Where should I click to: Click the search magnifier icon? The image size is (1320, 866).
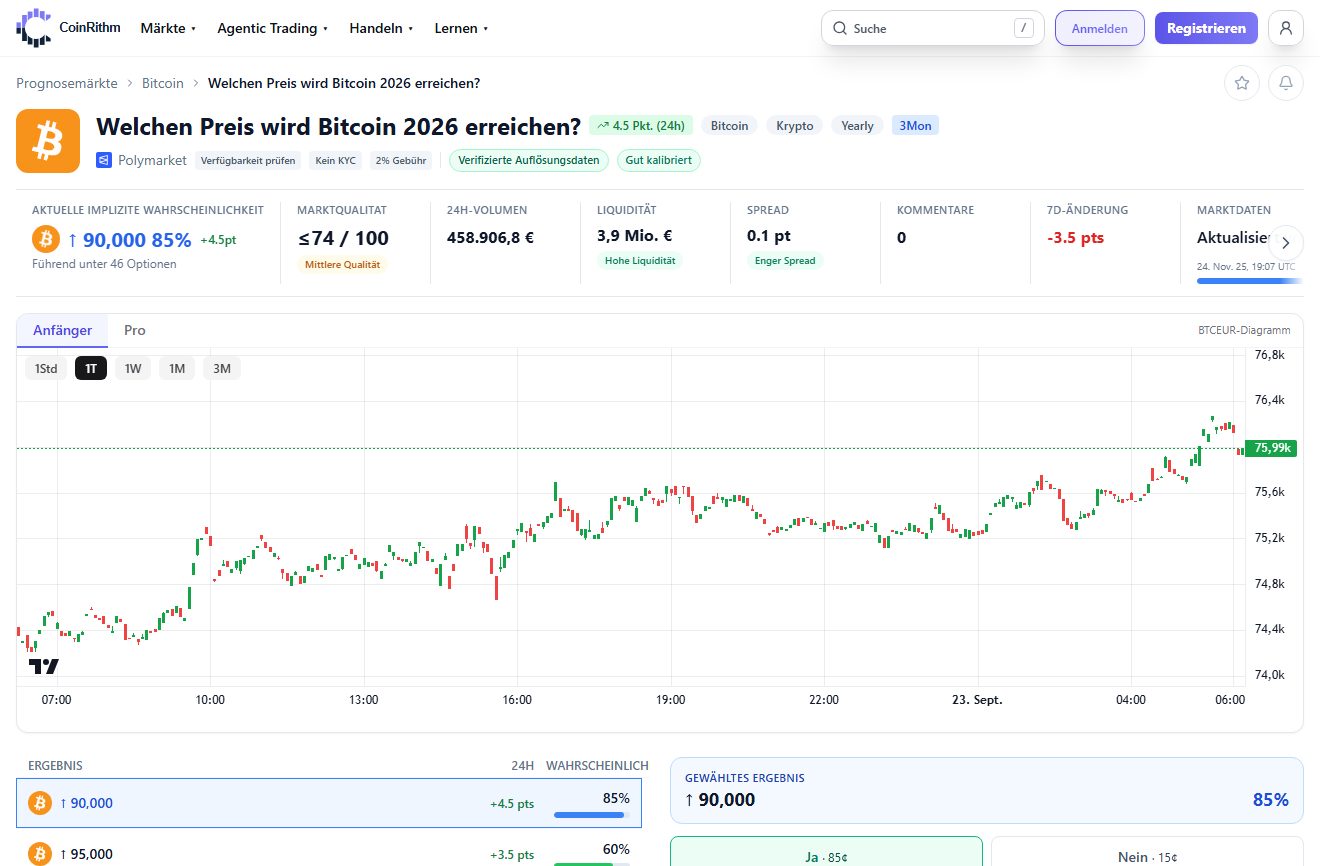[x=840, y=28]
